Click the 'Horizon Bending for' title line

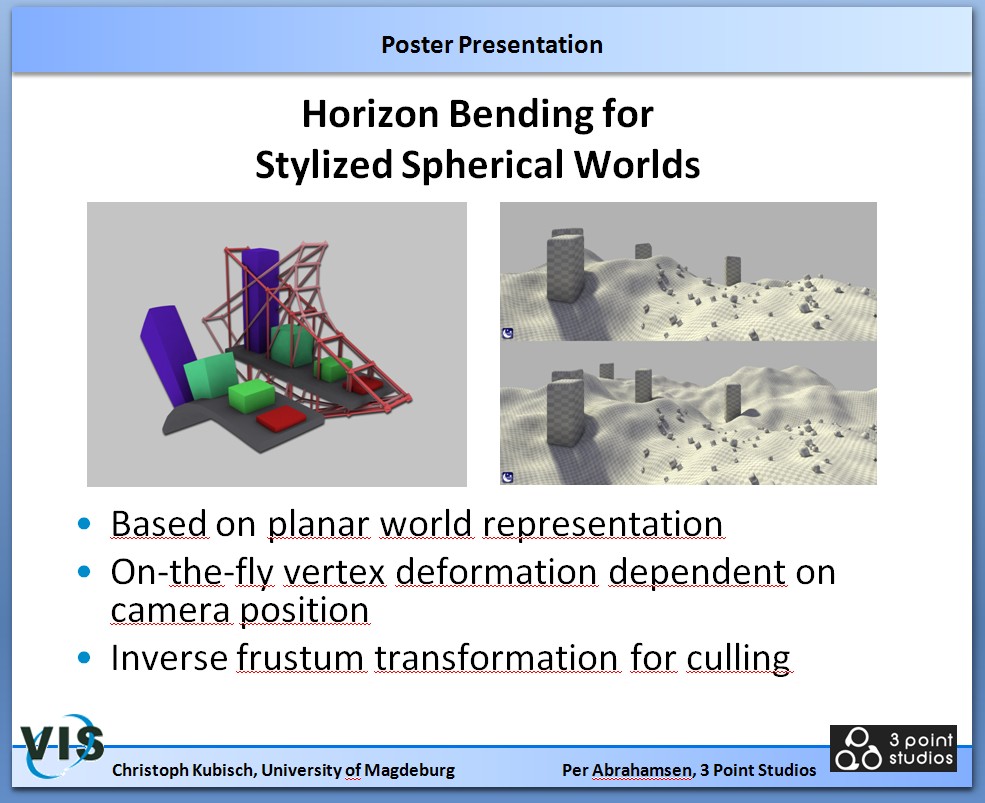477,114
